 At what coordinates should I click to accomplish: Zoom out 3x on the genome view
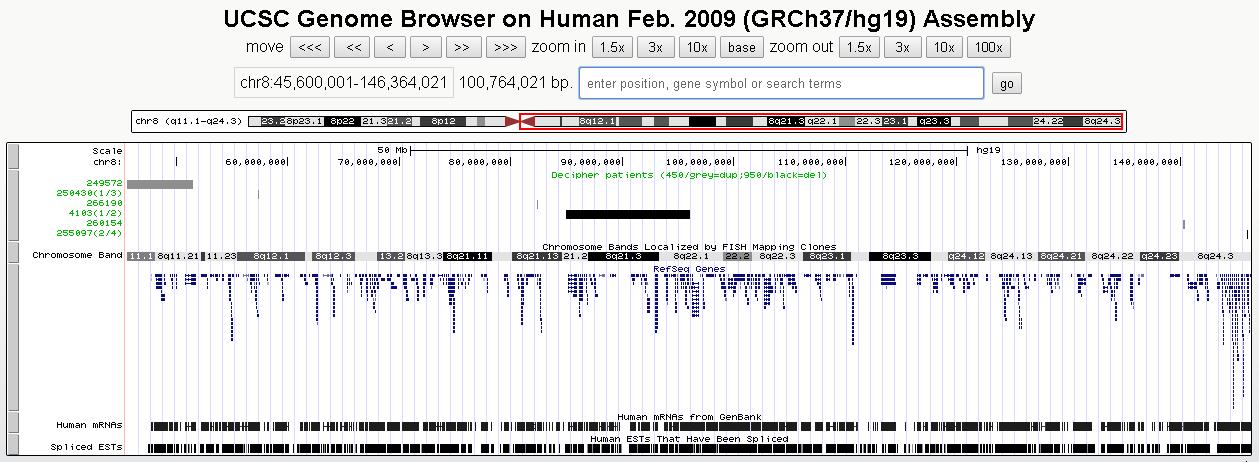[x=902, y=47]
